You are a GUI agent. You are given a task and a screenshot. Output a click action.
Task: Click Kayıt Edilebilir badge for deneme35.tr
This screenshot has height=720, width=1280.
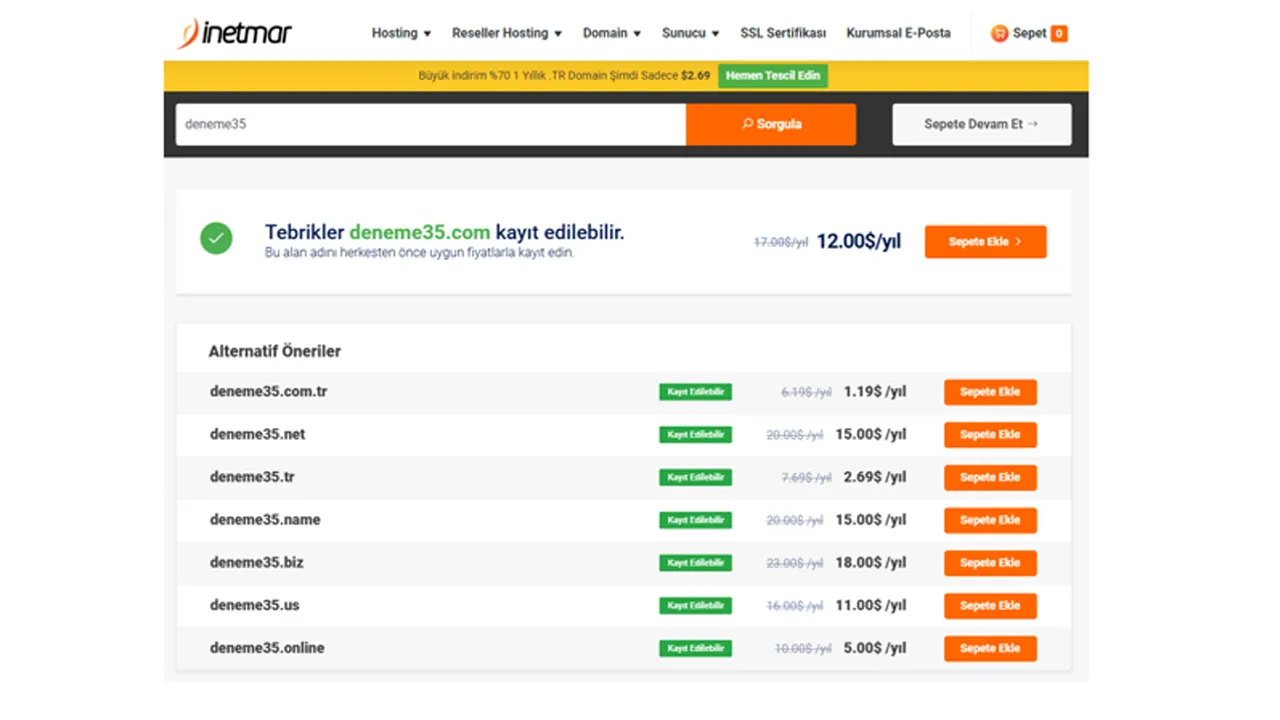tap(695, 477)
